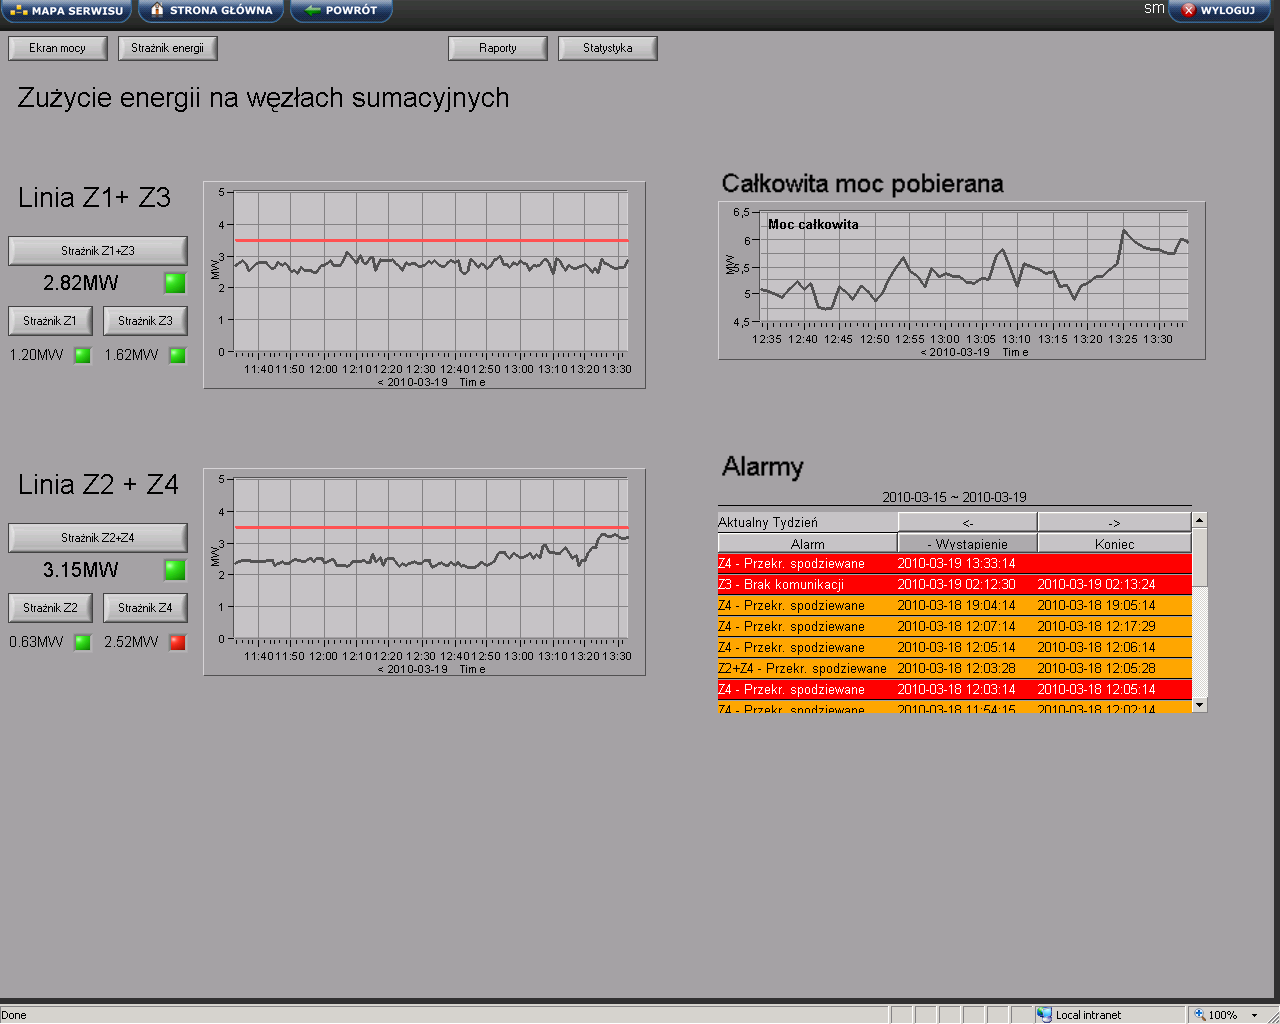Click the green status indicator beside 3.15MW
Image resolution: width=1280 pixels, height=1024 pixels.
[x=175, y=570]
